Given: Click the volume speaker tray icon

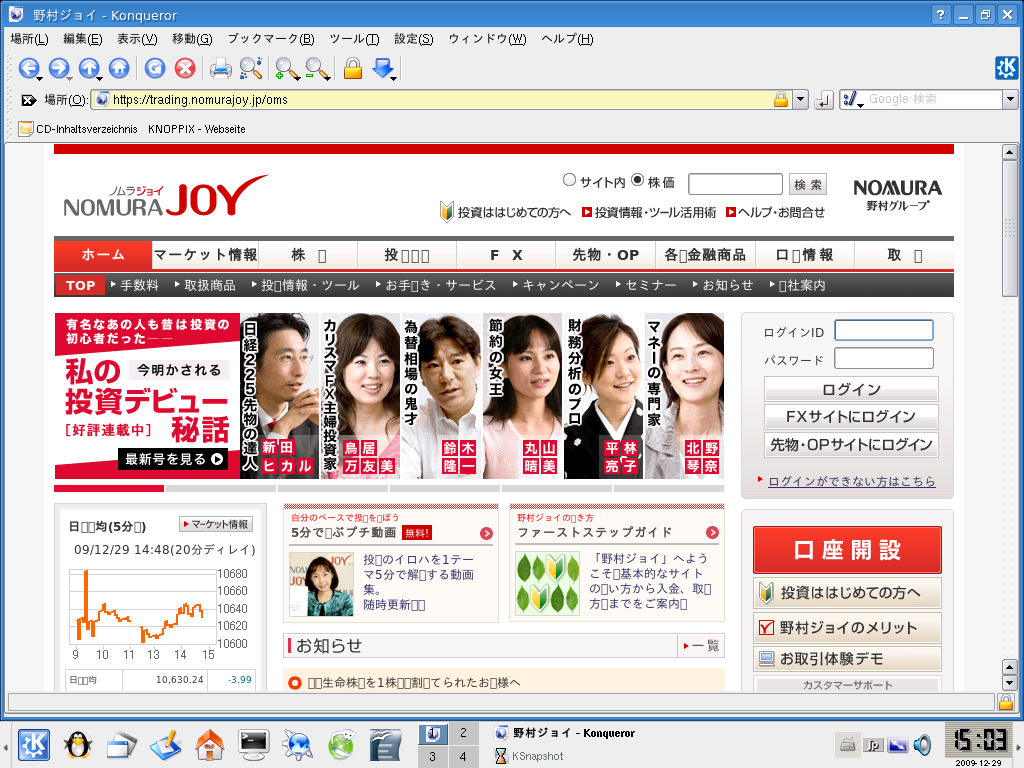Looking at the screenshot, I should 921,744.
